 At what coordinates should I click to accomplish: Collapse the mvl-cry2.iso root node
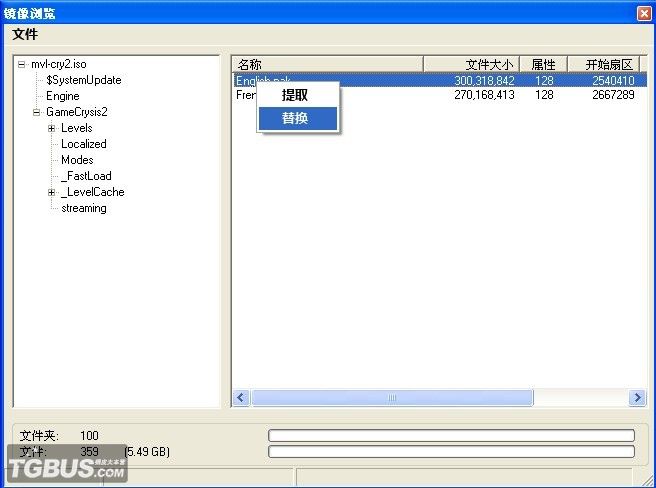[21, 64]
